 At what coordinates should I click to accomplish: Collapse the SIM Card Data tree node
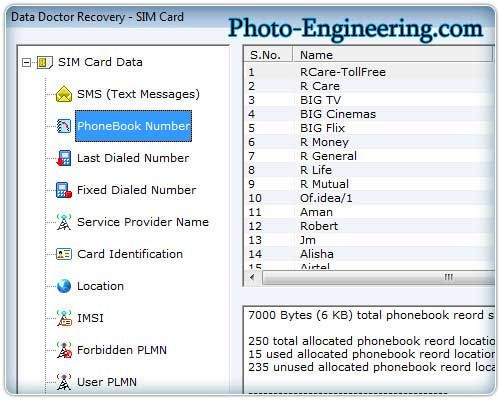click(x=26, y=62)
